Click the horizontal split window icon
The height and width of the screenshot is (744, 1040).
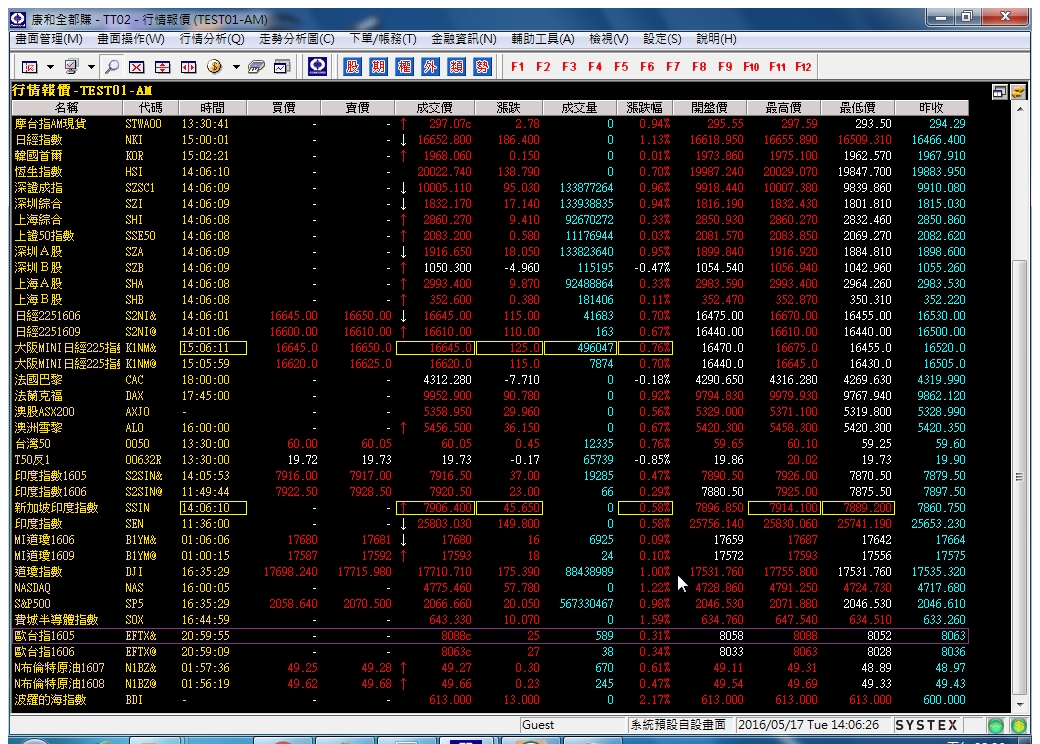[x=188, y=66]
